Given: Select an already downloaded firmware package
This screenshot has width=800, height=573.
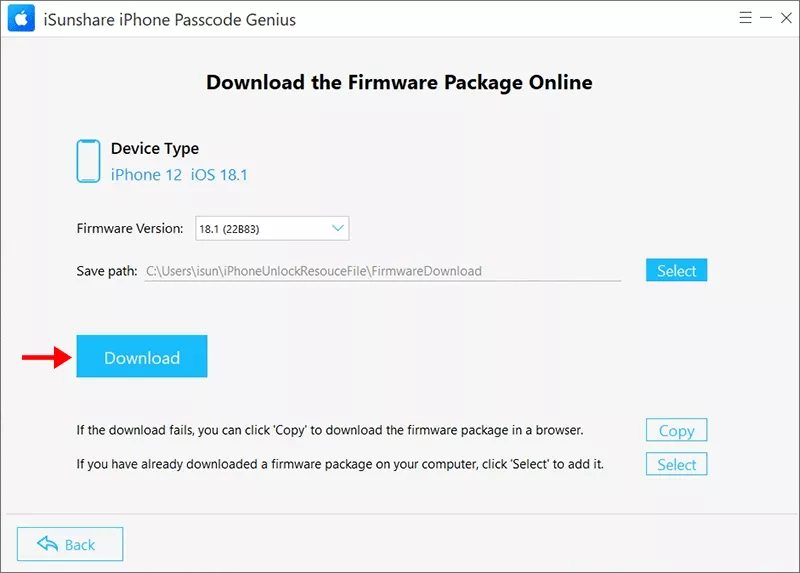Looking at the screenshot, I should point(676,464).
